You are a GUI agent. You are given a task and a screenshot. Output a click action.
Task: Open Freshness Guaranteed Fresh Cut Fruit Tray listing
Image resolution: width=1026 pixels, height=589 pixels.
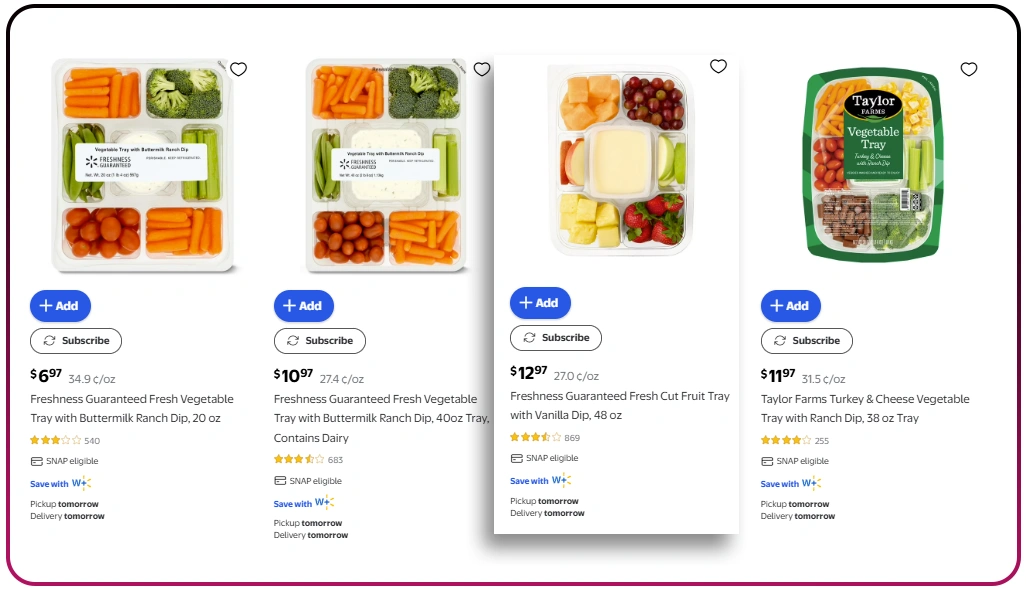pos(618,406)
